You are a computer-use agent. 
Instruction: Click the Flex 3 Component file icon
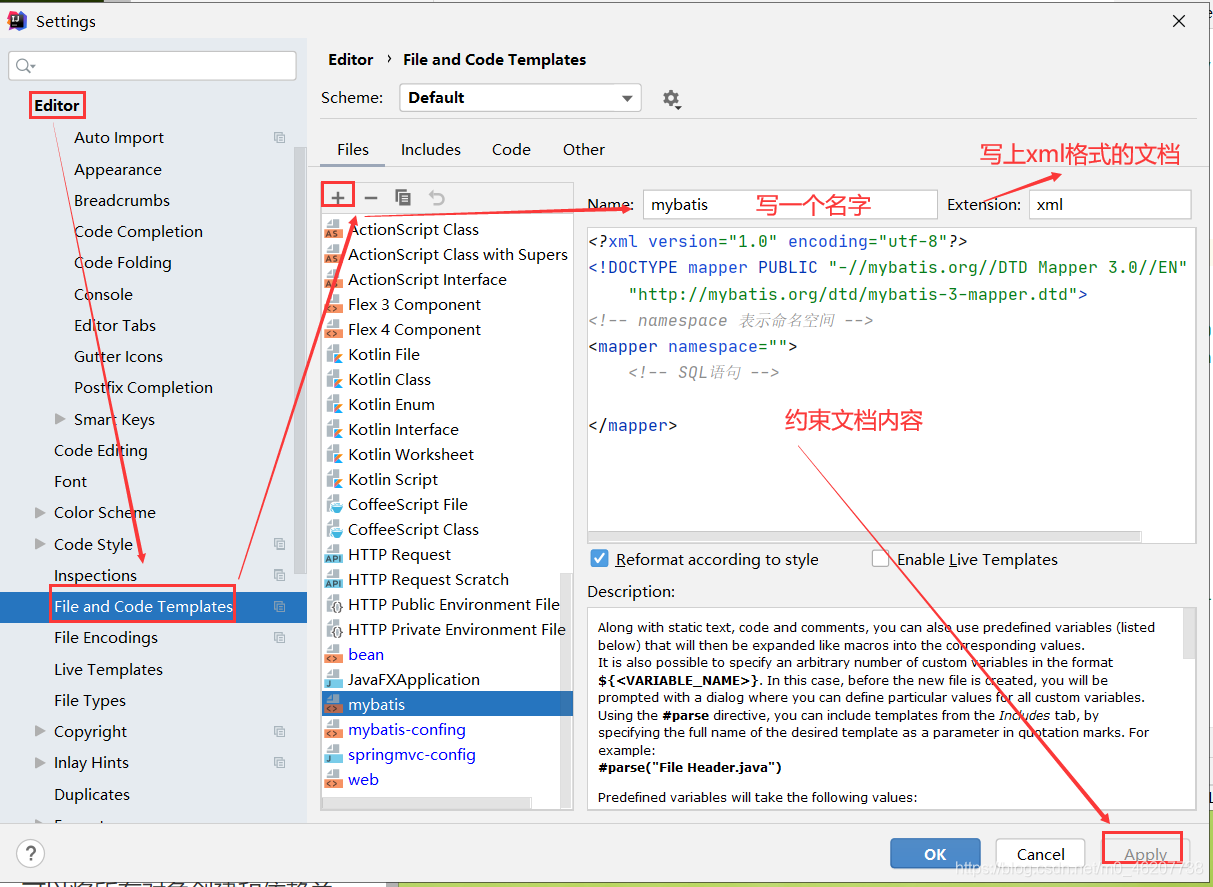333,305
